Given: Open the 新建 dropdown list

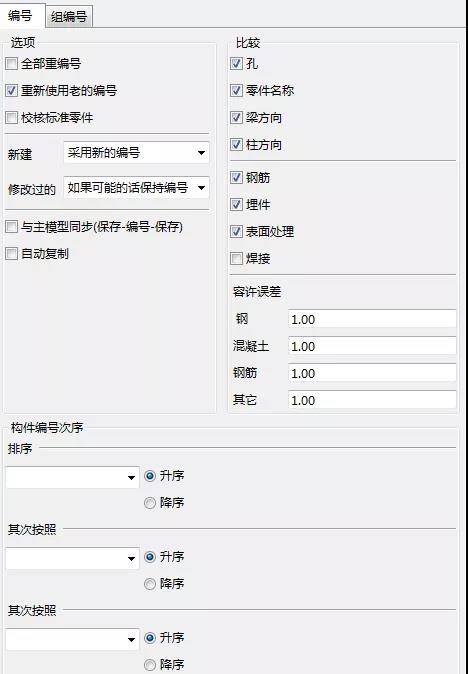Looking at the screenshot, I should [136, 153].
